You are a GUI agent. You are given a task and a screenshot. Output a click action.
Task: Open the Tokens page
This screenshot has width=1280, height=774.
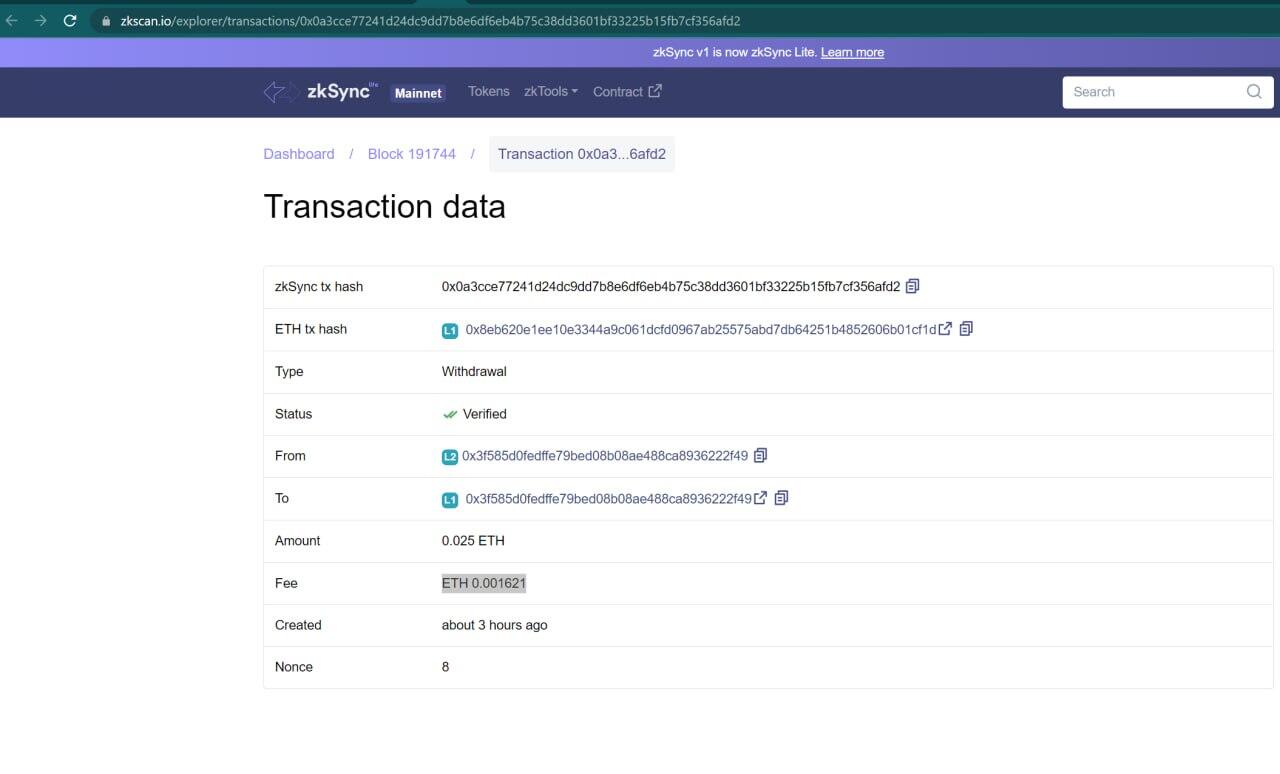pos(489,91)
